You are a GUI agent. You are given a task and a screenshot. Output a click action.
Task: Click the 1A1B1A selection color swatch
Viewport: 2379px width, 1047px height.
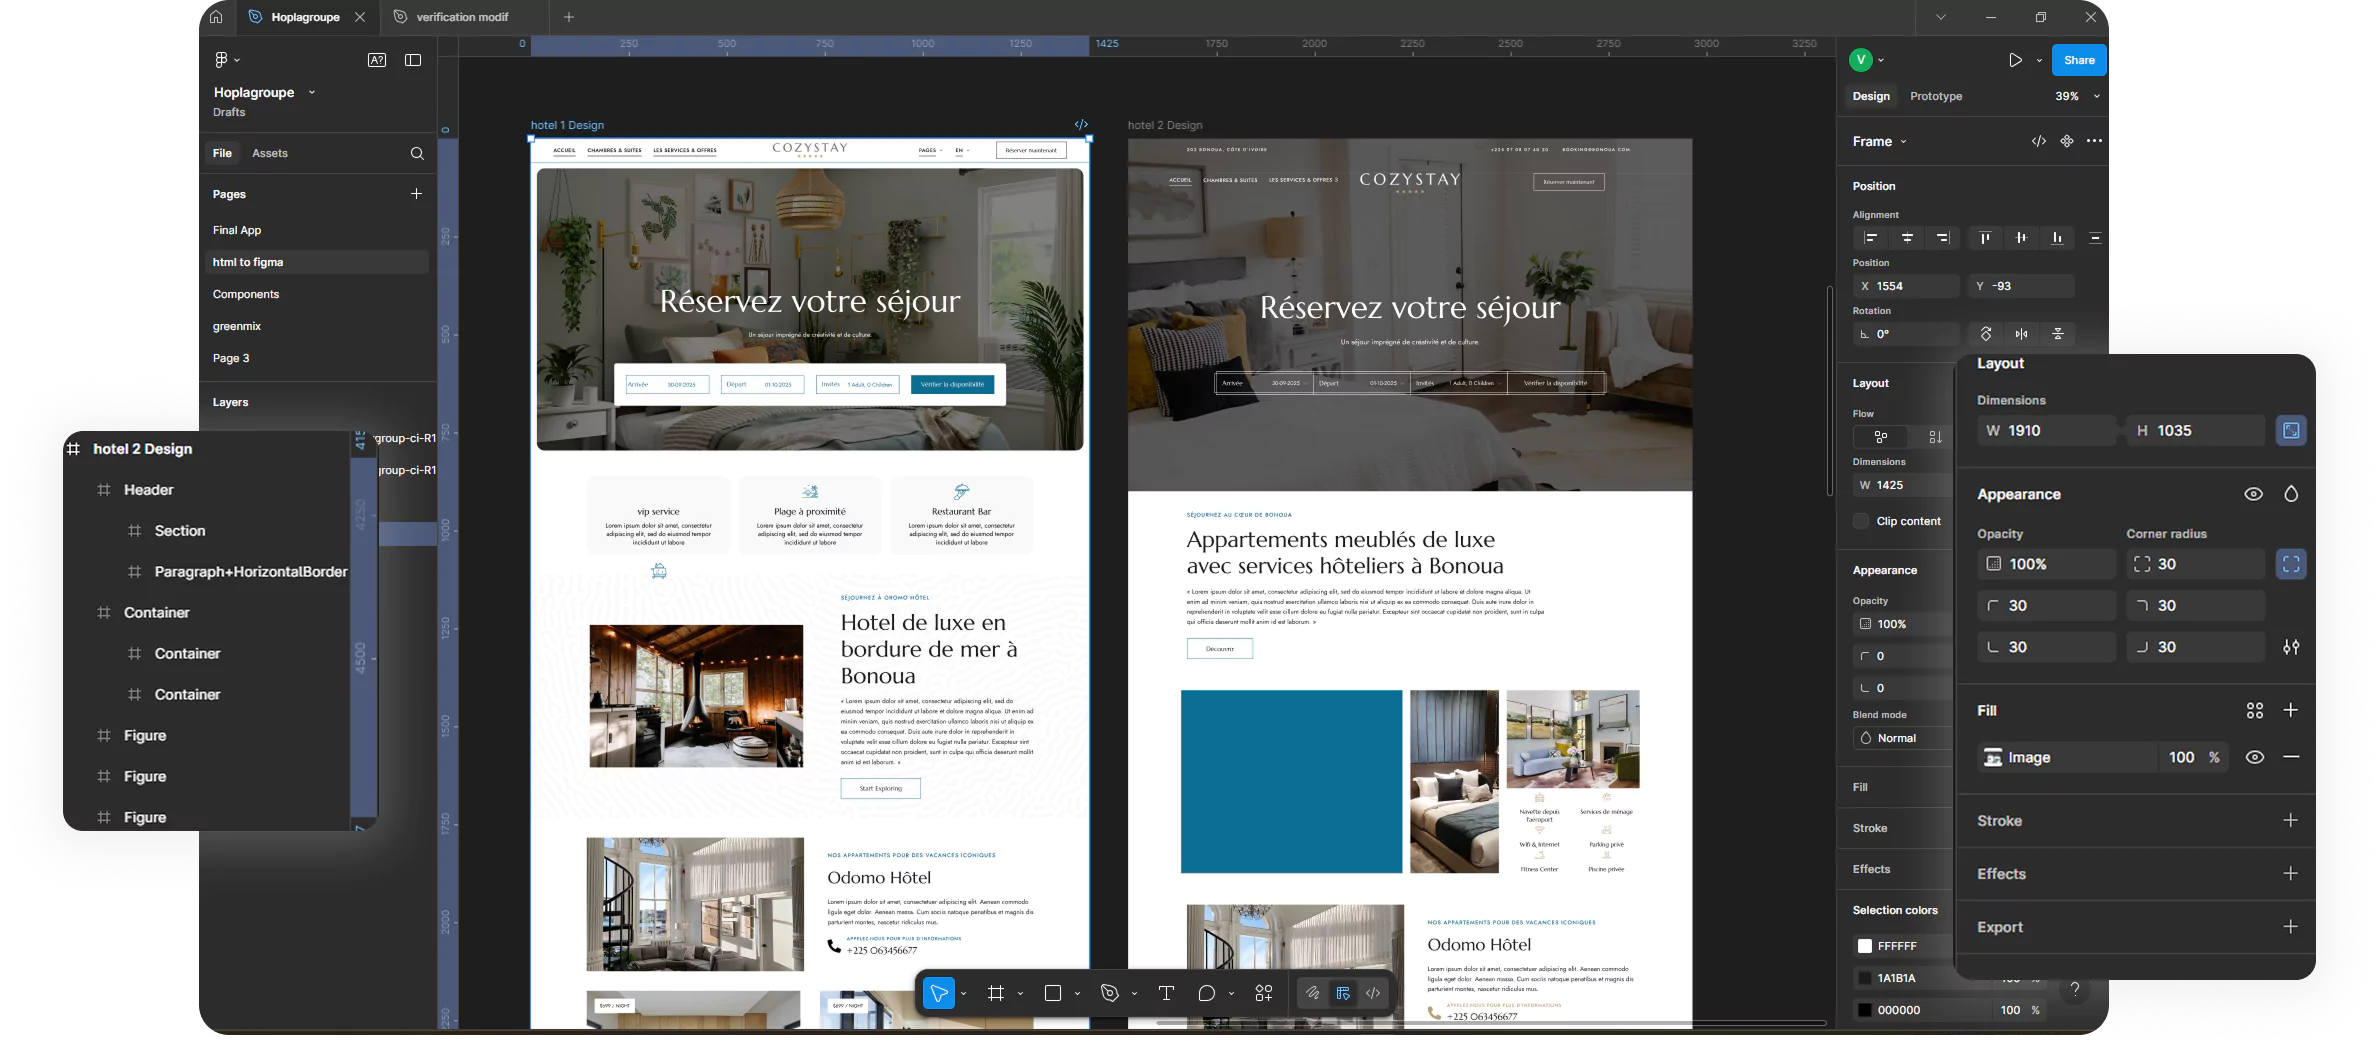[x=1864, y=978]
